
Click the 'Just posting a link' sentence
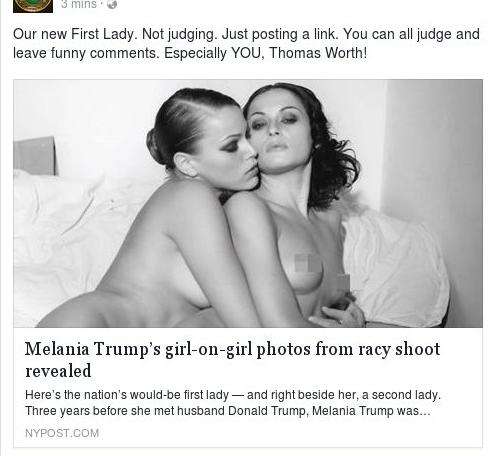click(280, 34)
